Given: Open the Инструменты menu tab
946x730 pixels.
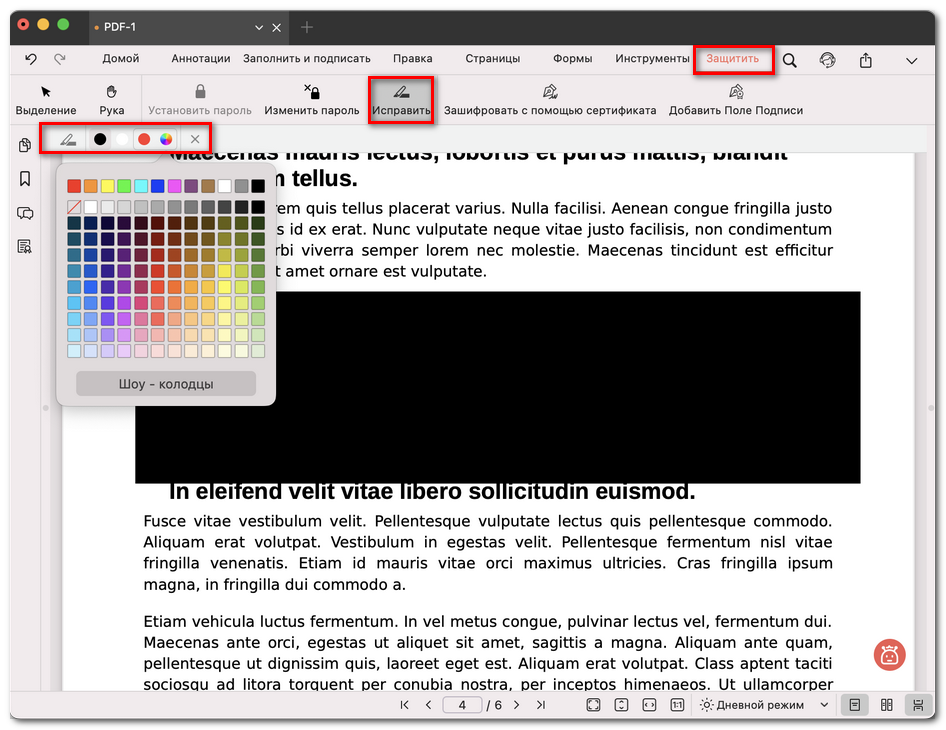Looking at the screenshot, I should (652, 59).
